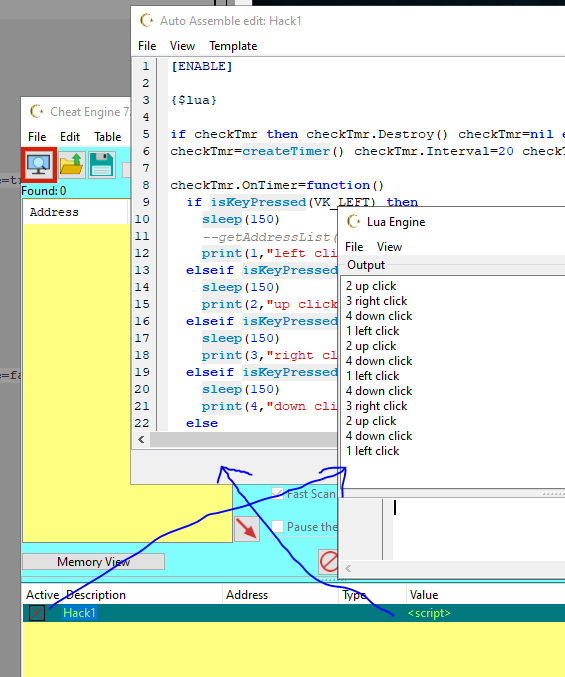The height and width of the screenshot is (677, 565).
Task: Click the Address column header in results
Action: [x=76, y=212]
